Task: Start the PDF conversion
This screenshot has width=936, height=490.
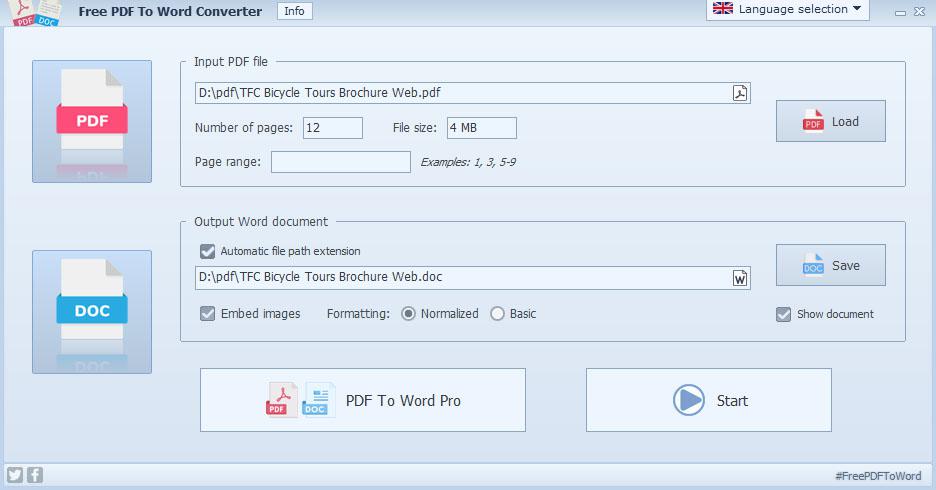Action: [709, 400]
